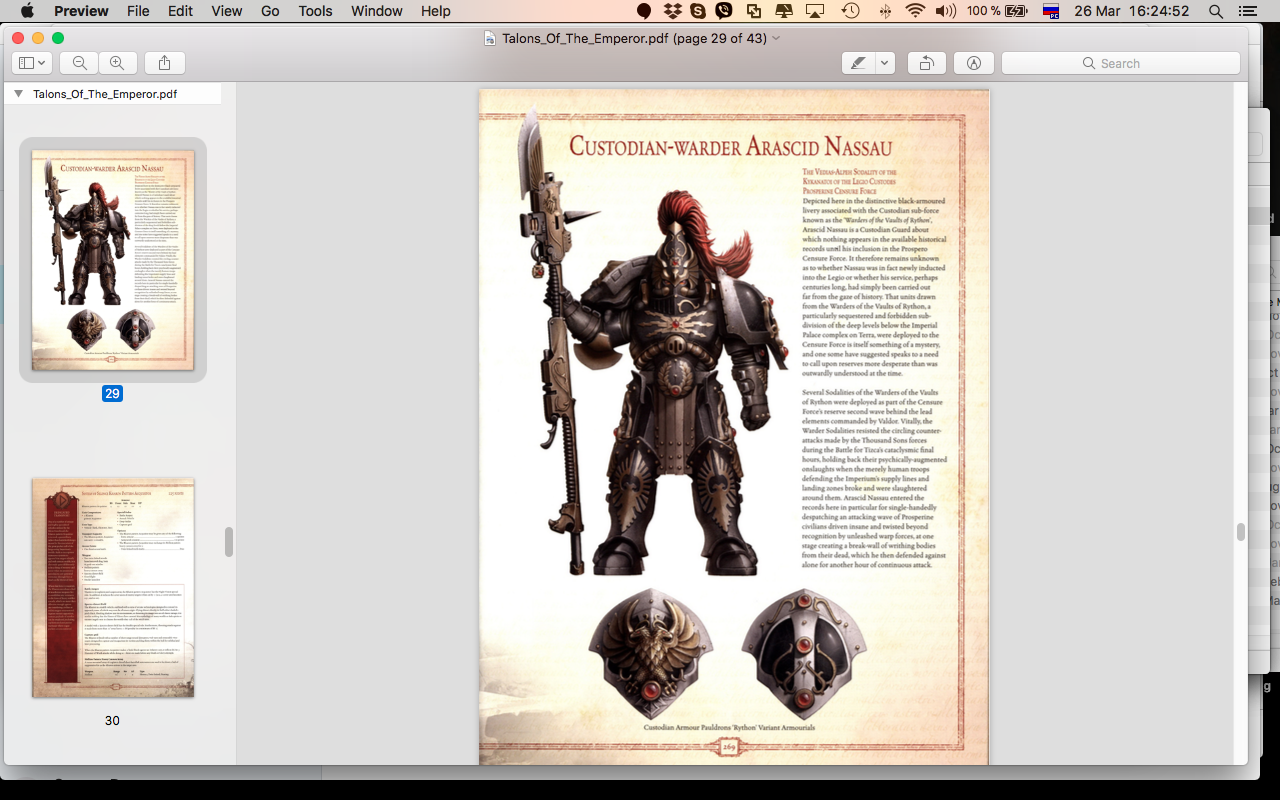The width and height of the screenshot is (1280, 800).
Task: Open Spotlight search
Action: click(x=1216, y=11)
